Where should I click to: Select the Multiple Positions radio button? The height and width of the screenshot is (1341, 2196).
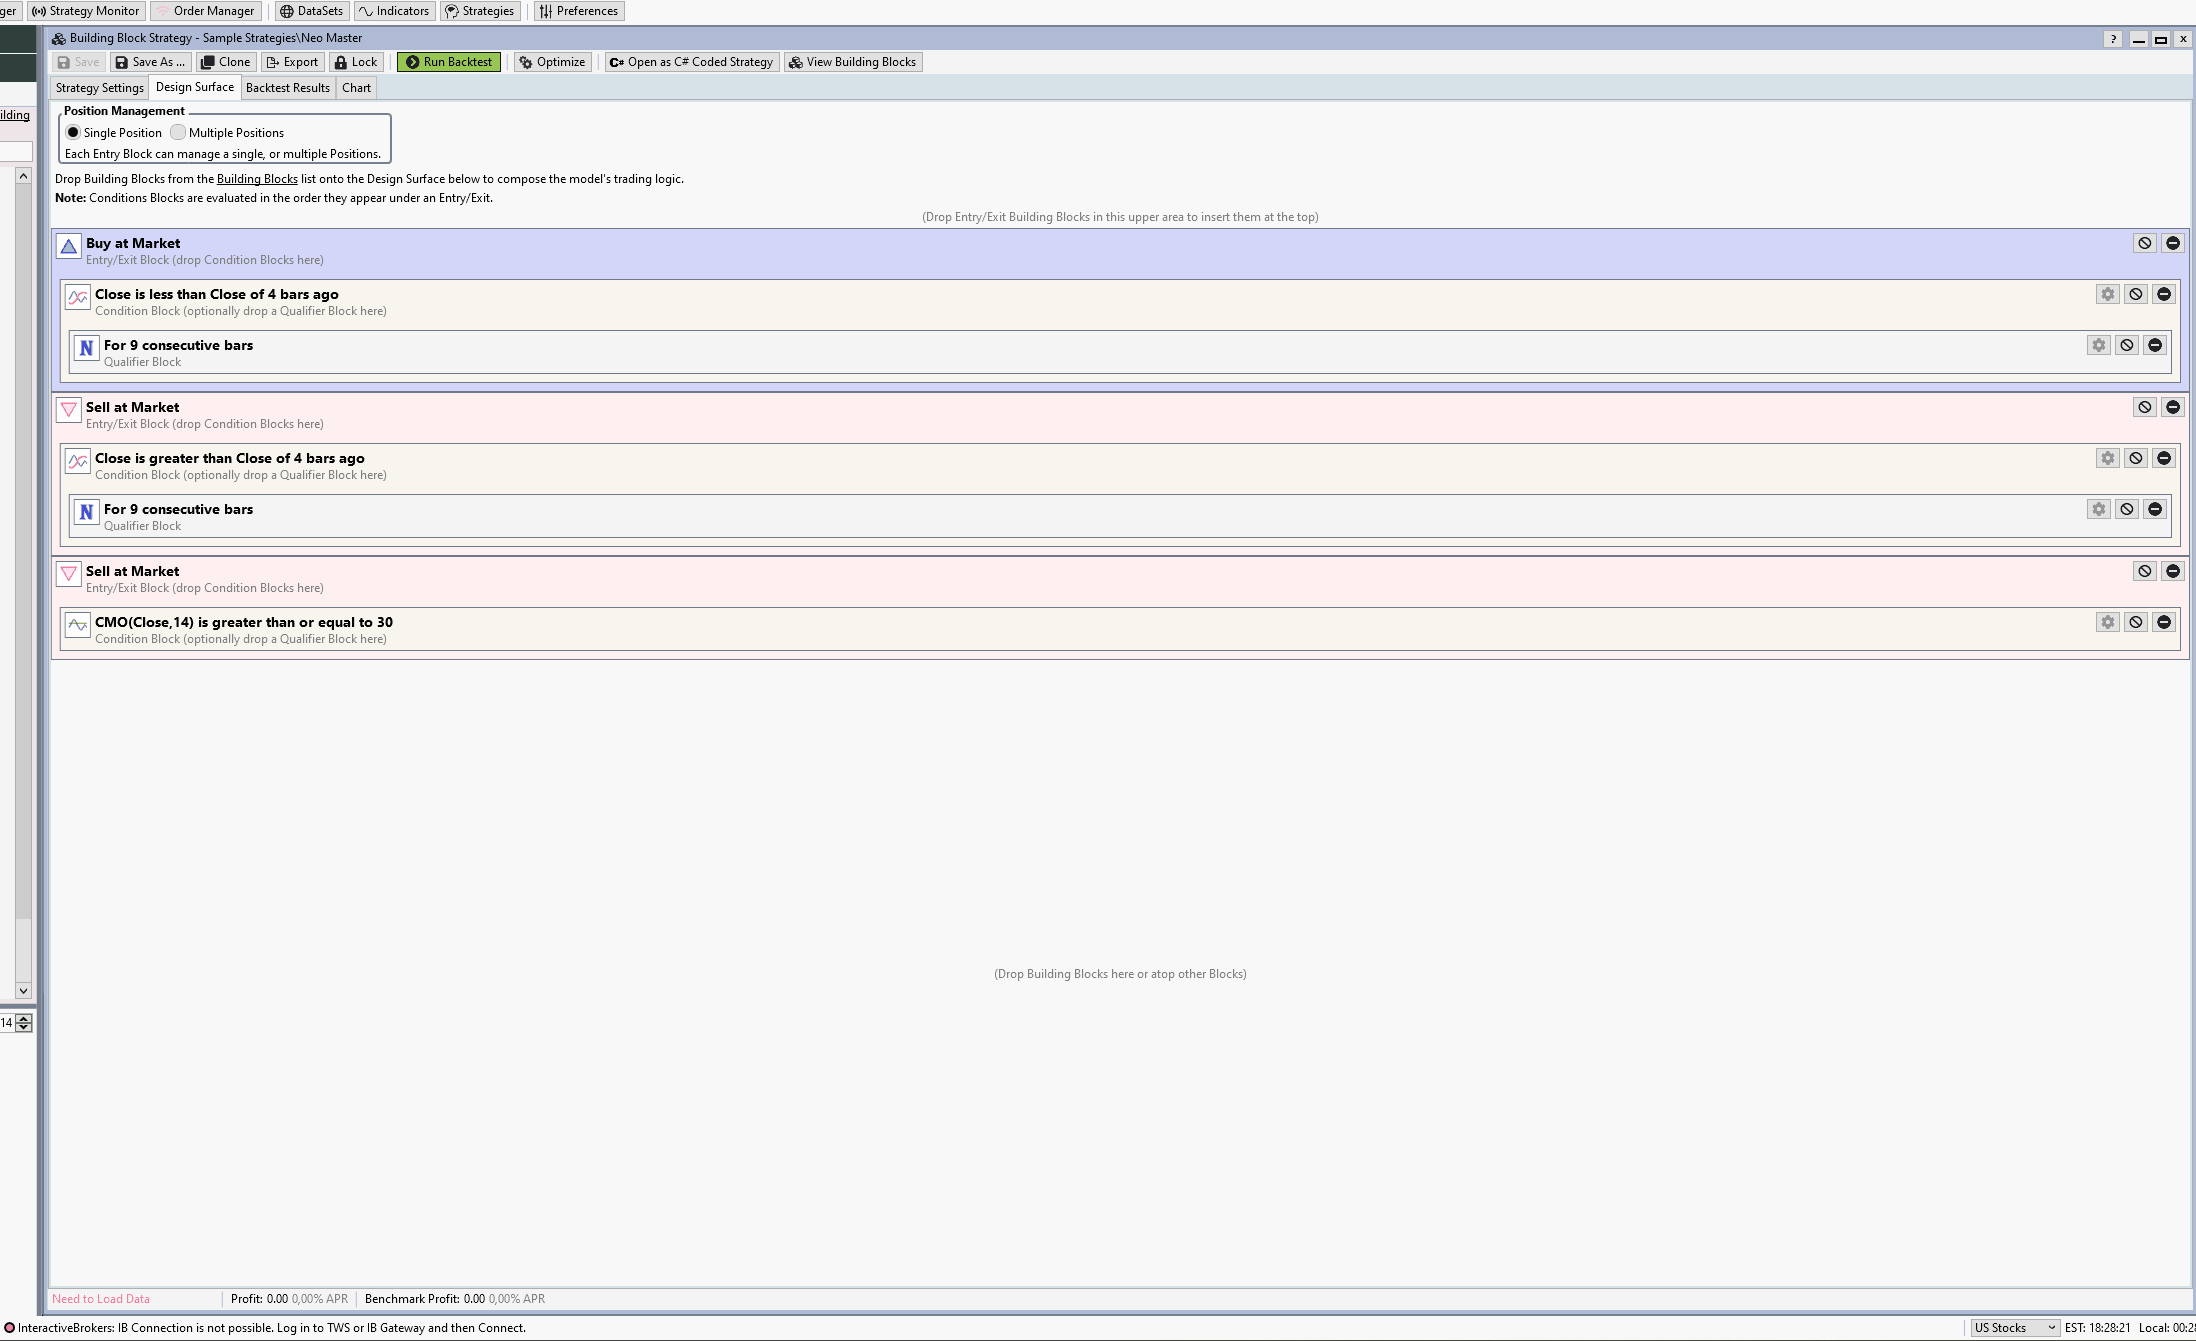point(178,132)
